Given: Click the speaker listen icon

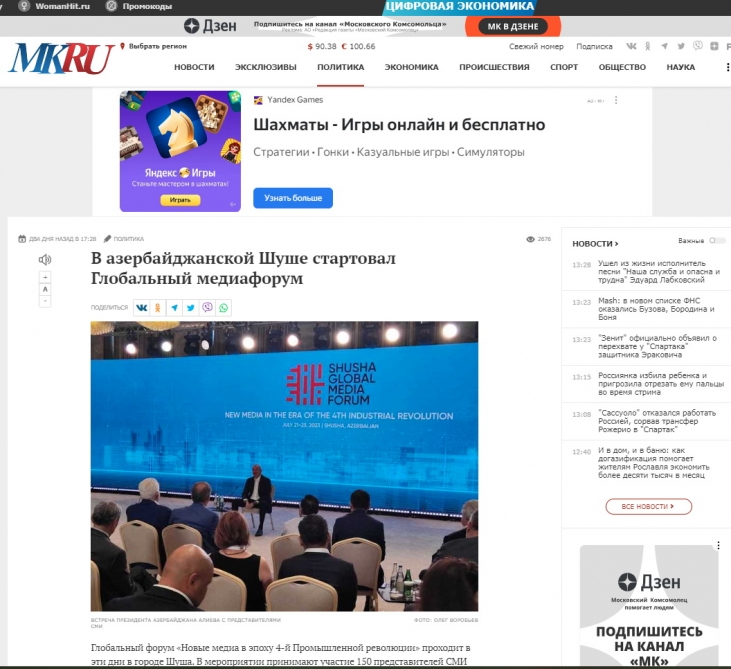Looking at the screenshot, I should [44, 260].
